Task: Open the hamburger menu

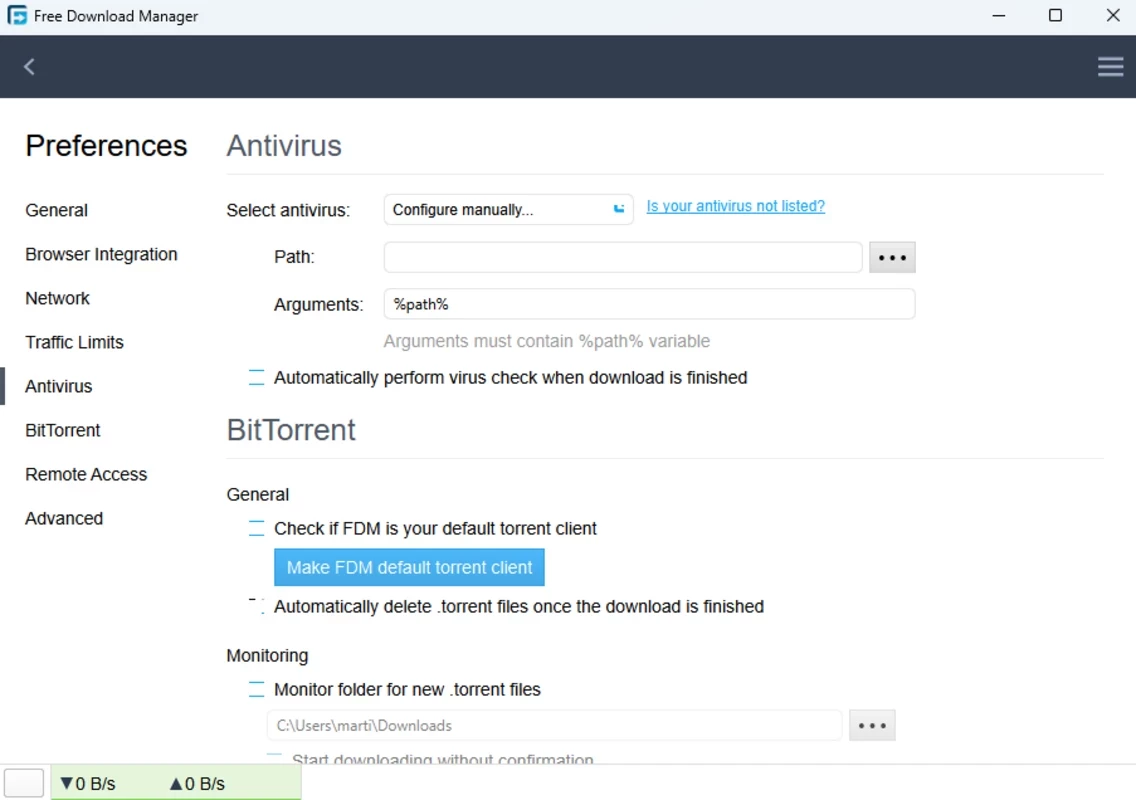Action: 1110,67
